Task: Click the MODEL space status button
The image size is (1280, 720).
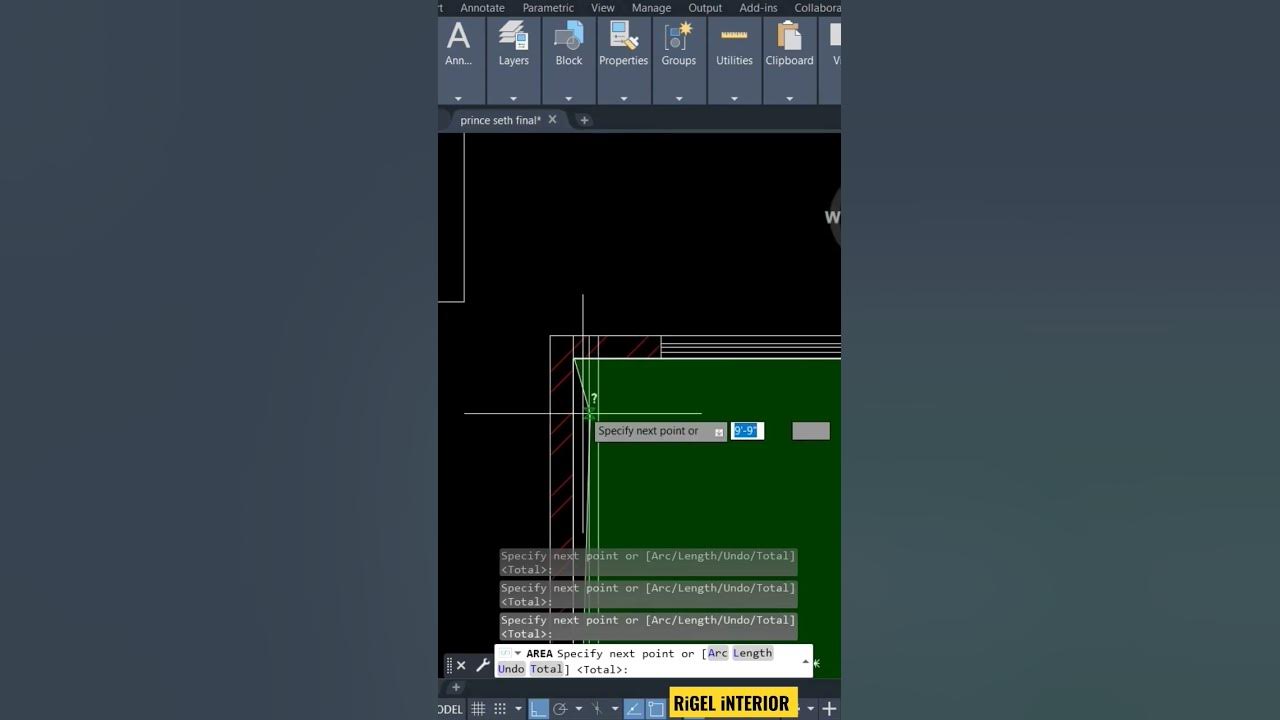Action: pos(450,709)
